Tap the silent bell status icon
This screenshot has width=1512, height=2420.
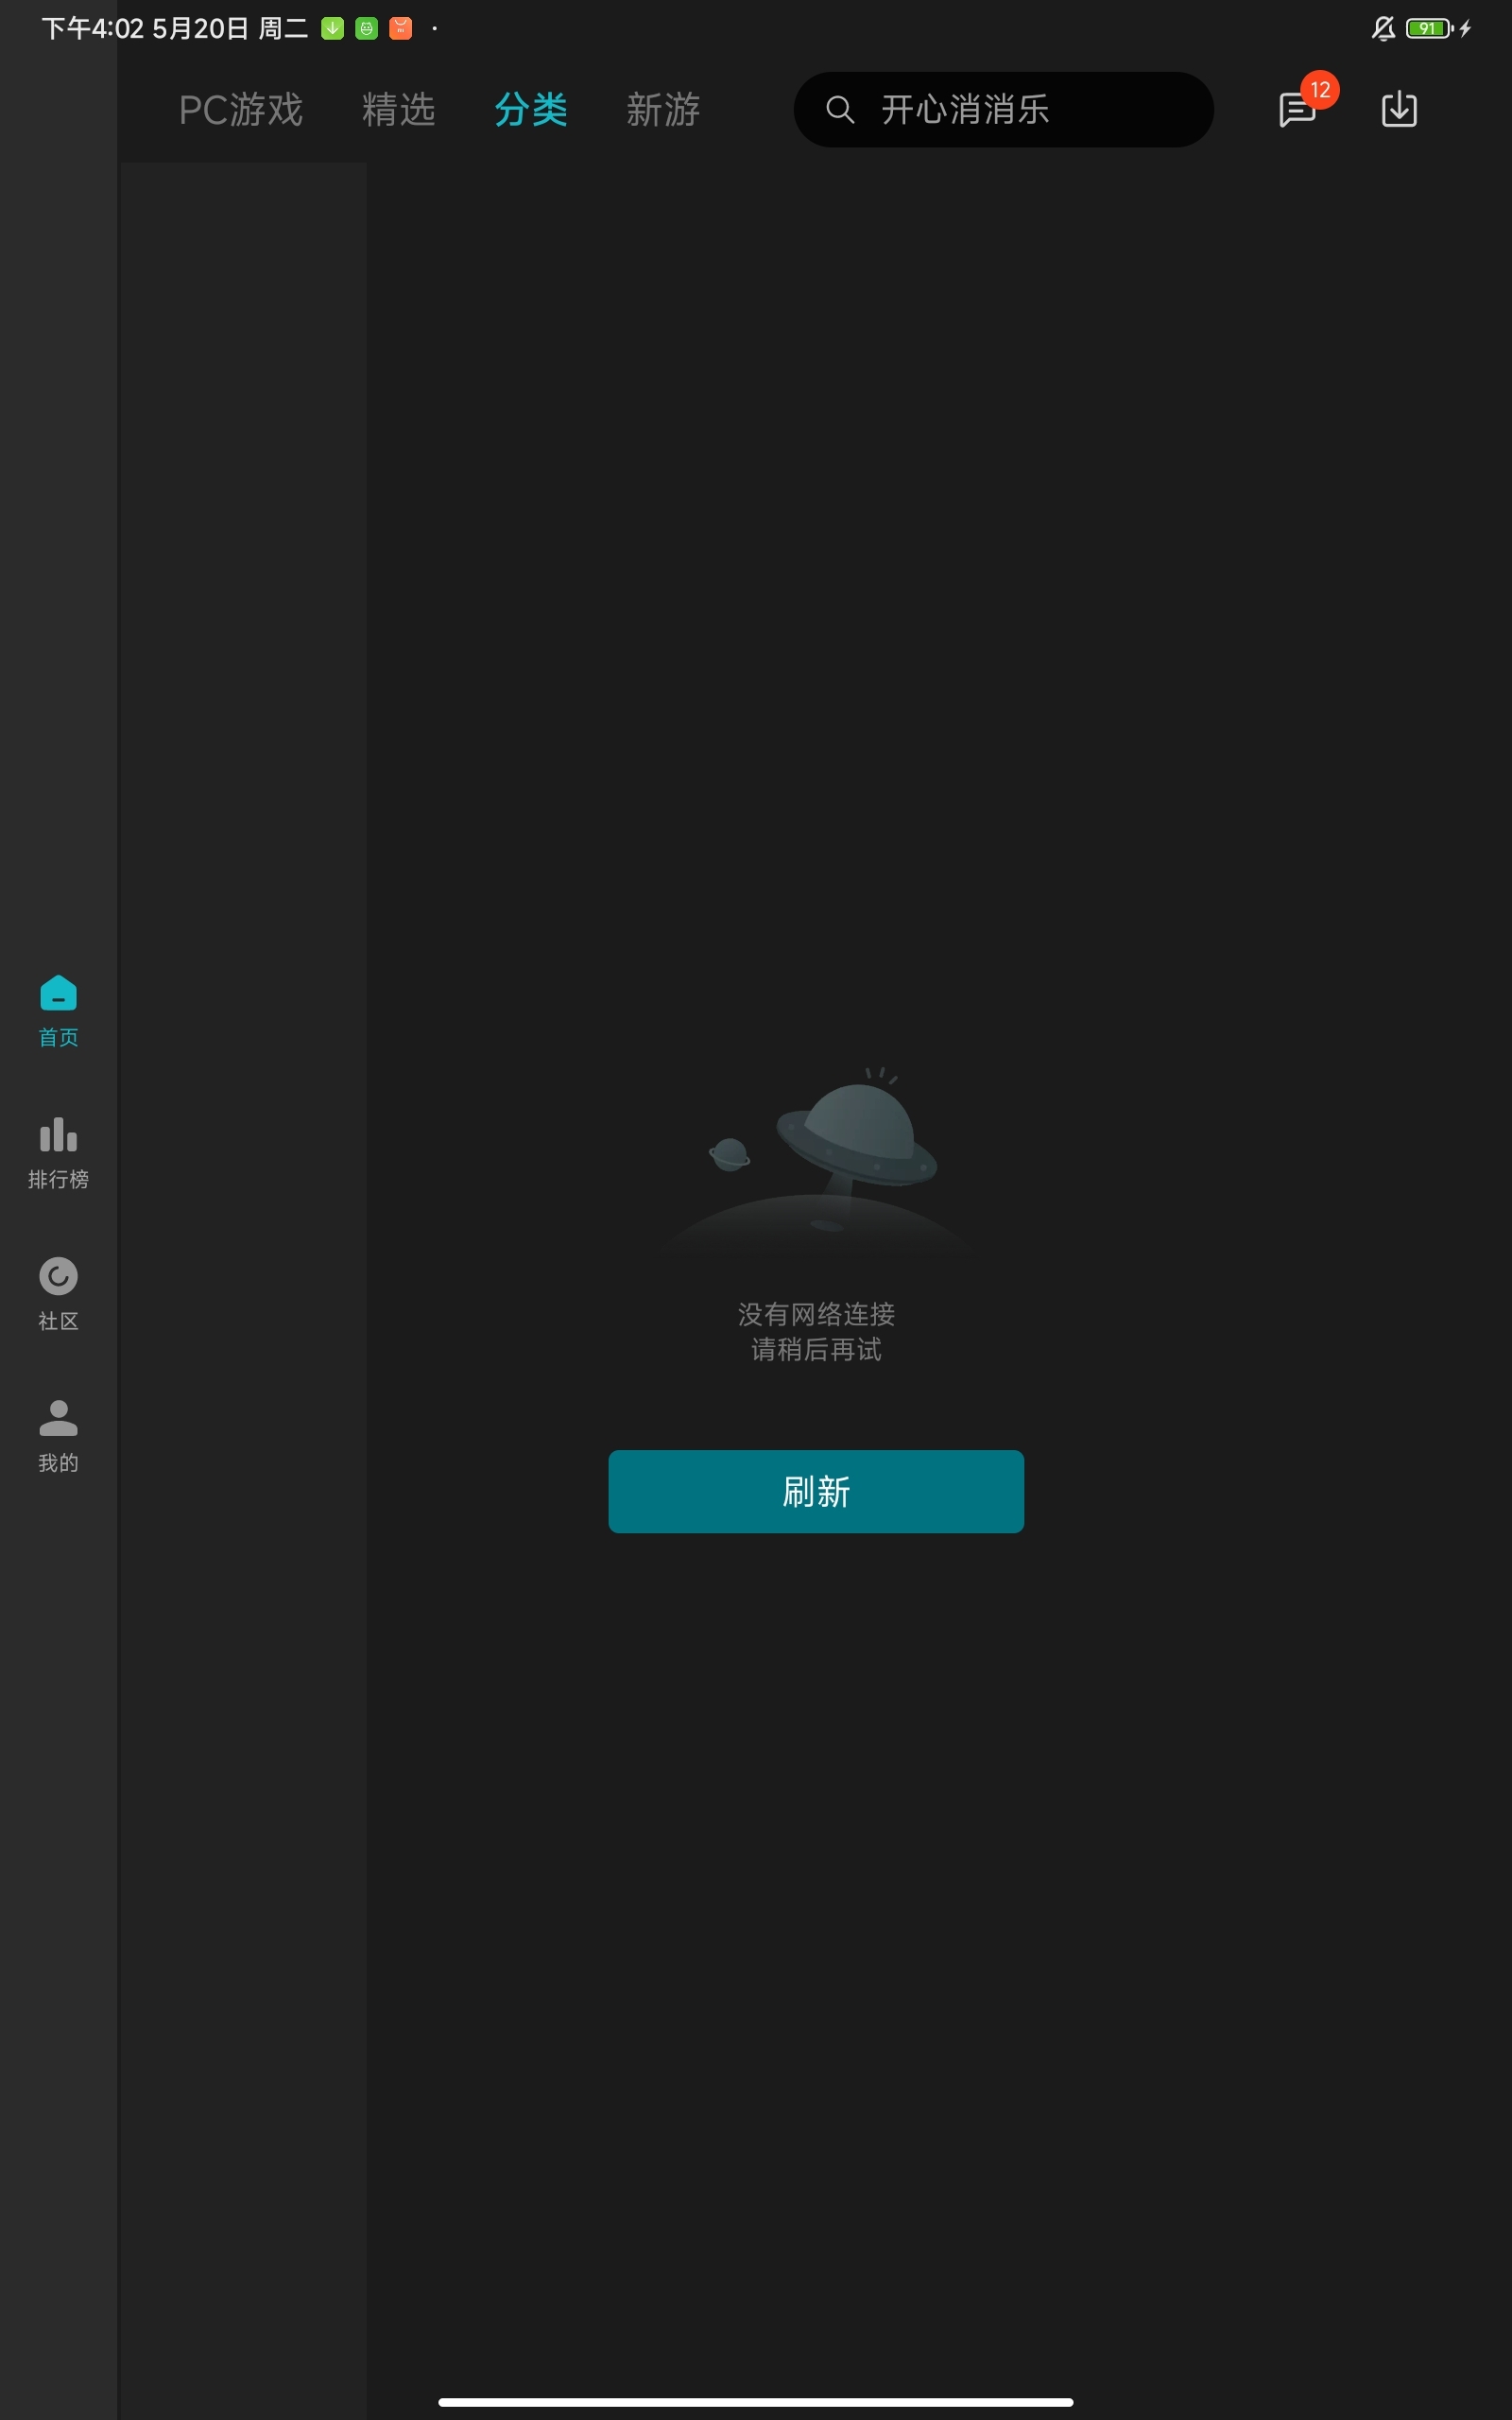(x=1382, y=29)
